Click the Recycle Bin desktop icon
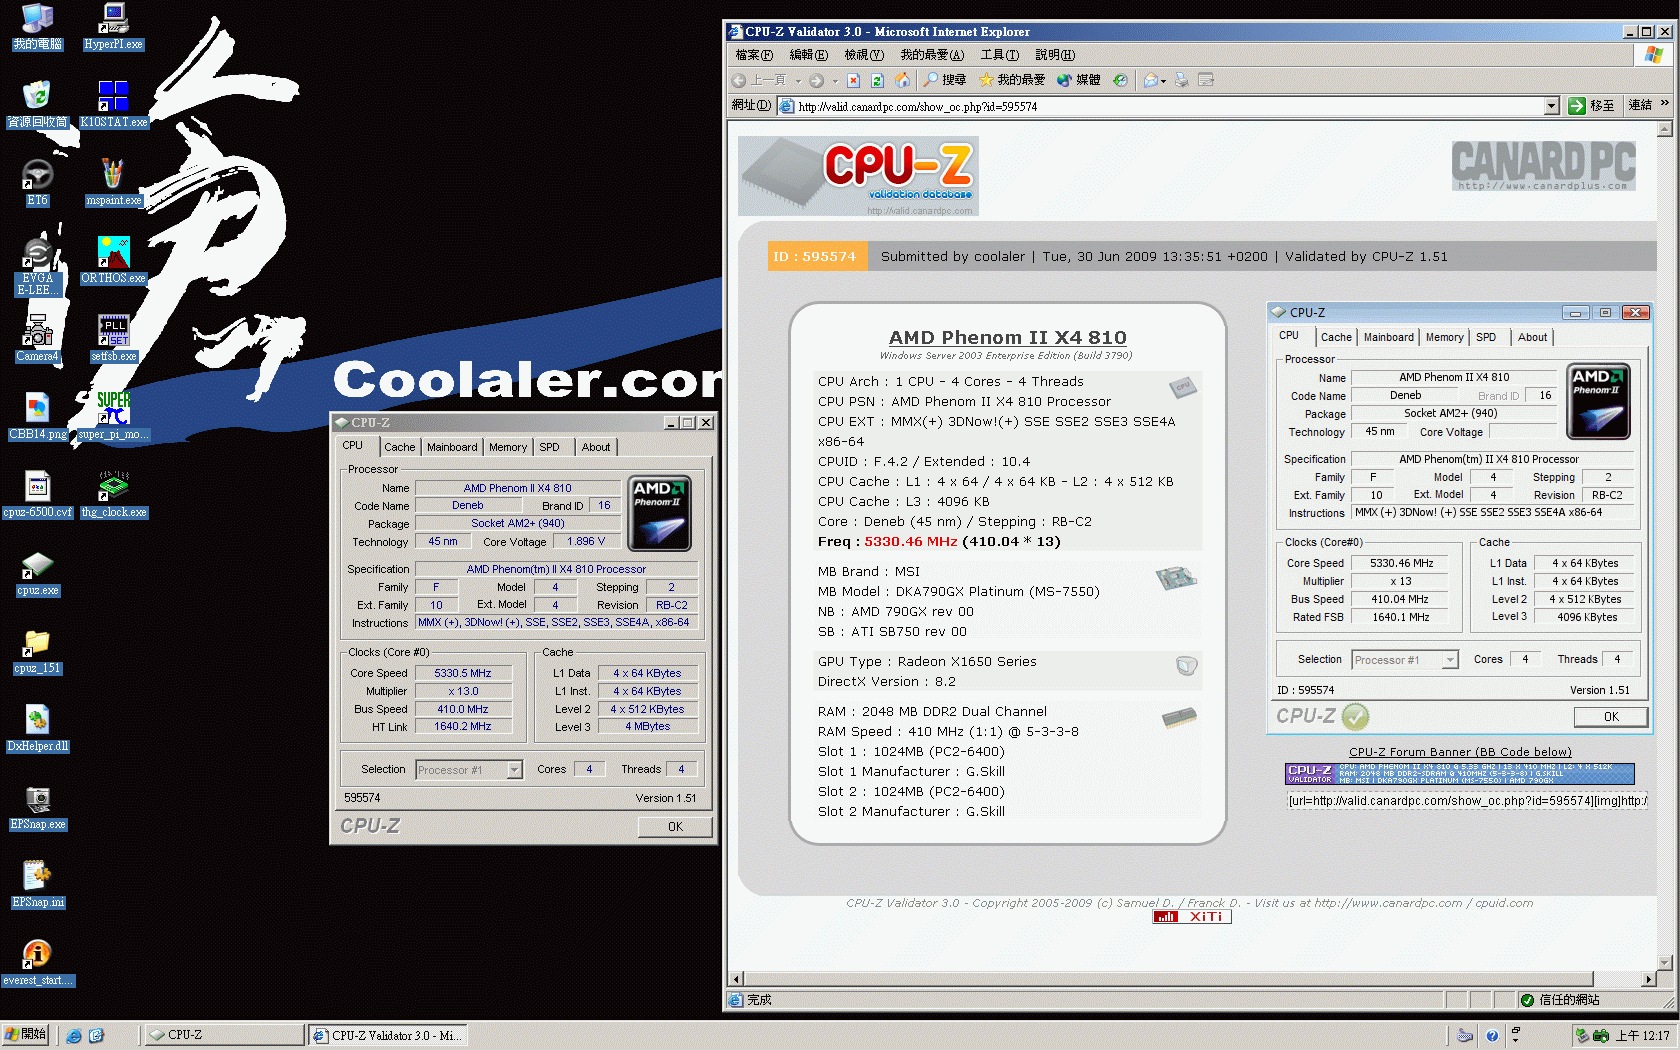The image size is (1680, 1050). point(37,104)
